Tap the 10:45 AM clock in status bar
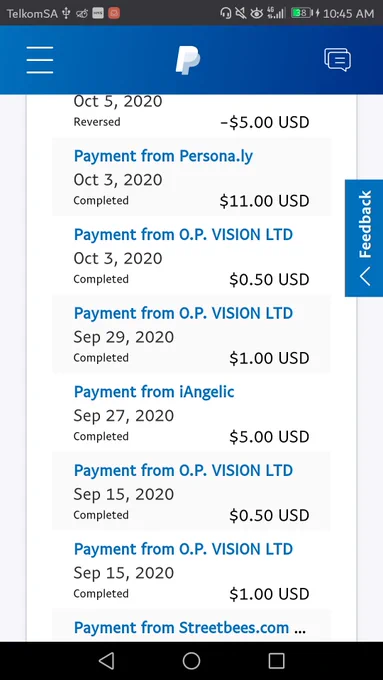383x680 pixels. click(x=348, y=13)
